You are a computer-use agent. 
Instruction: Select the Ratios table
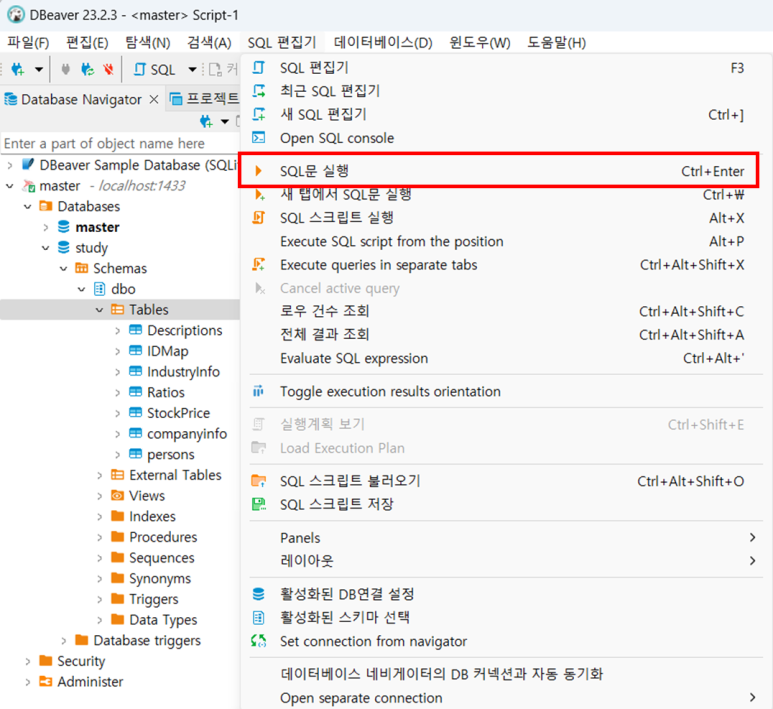click(166, 392)
